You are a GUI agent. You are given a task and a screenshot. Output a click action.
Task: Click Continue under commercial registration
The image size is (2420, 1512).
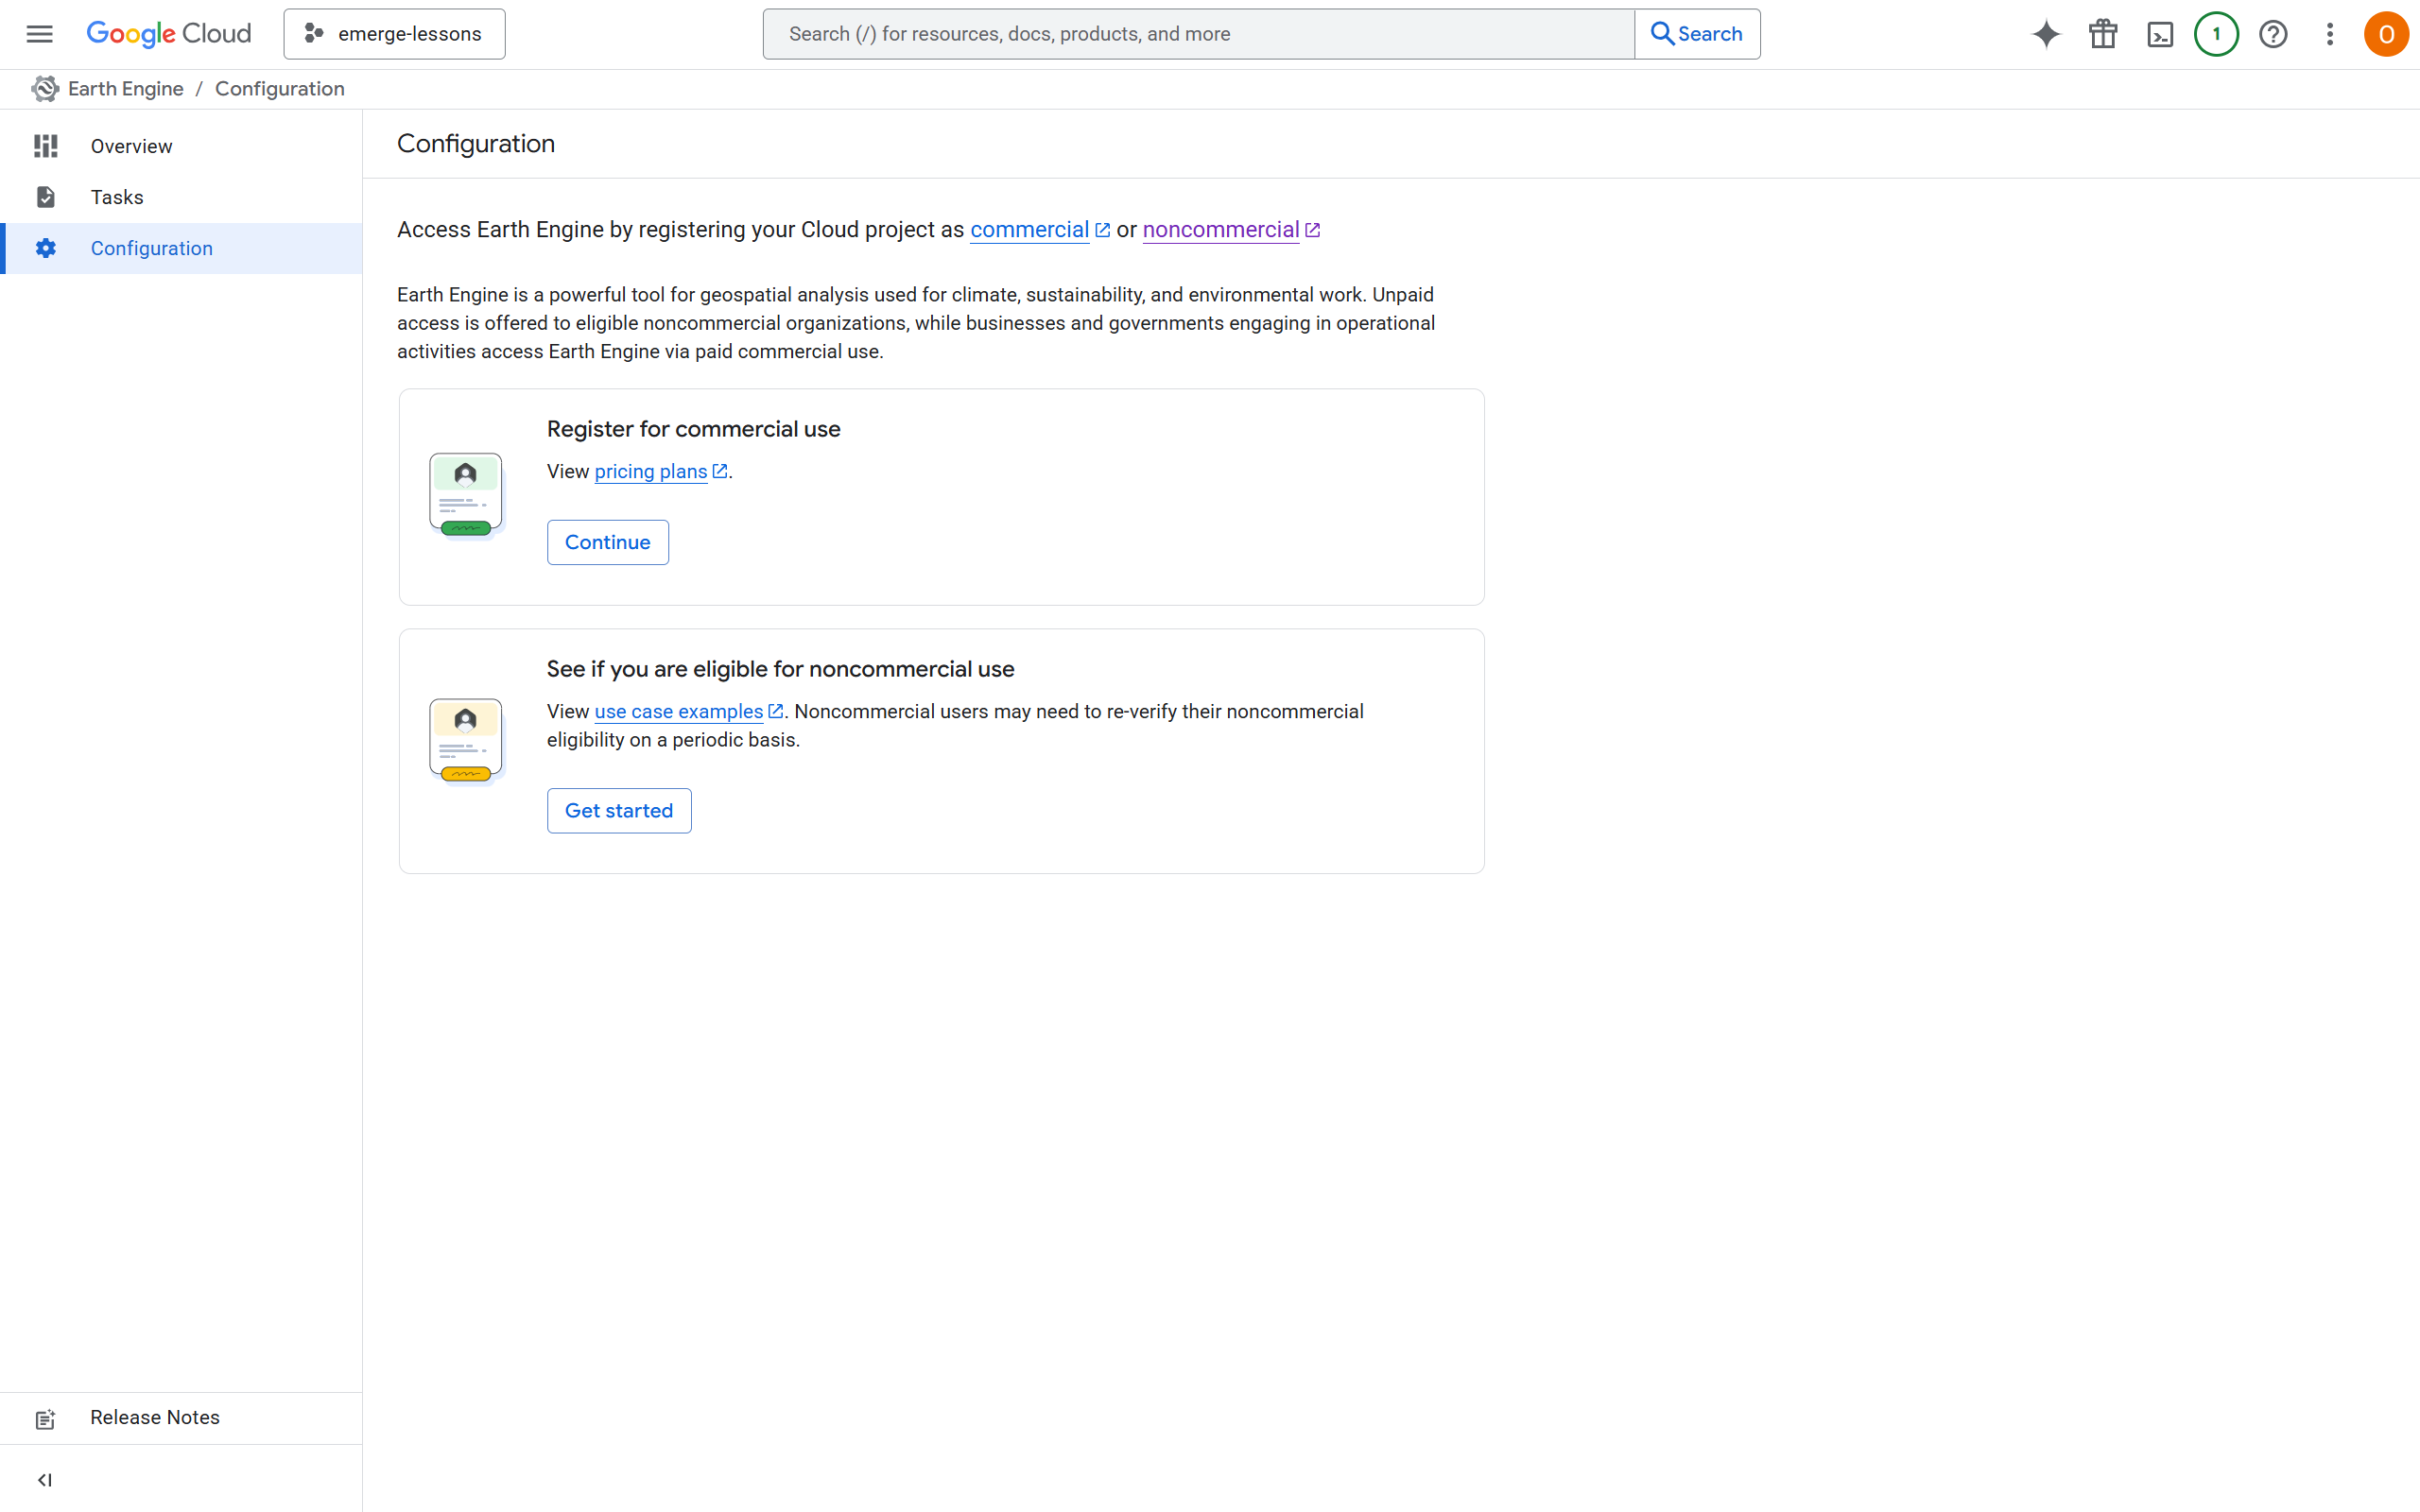tap(607, 542)
